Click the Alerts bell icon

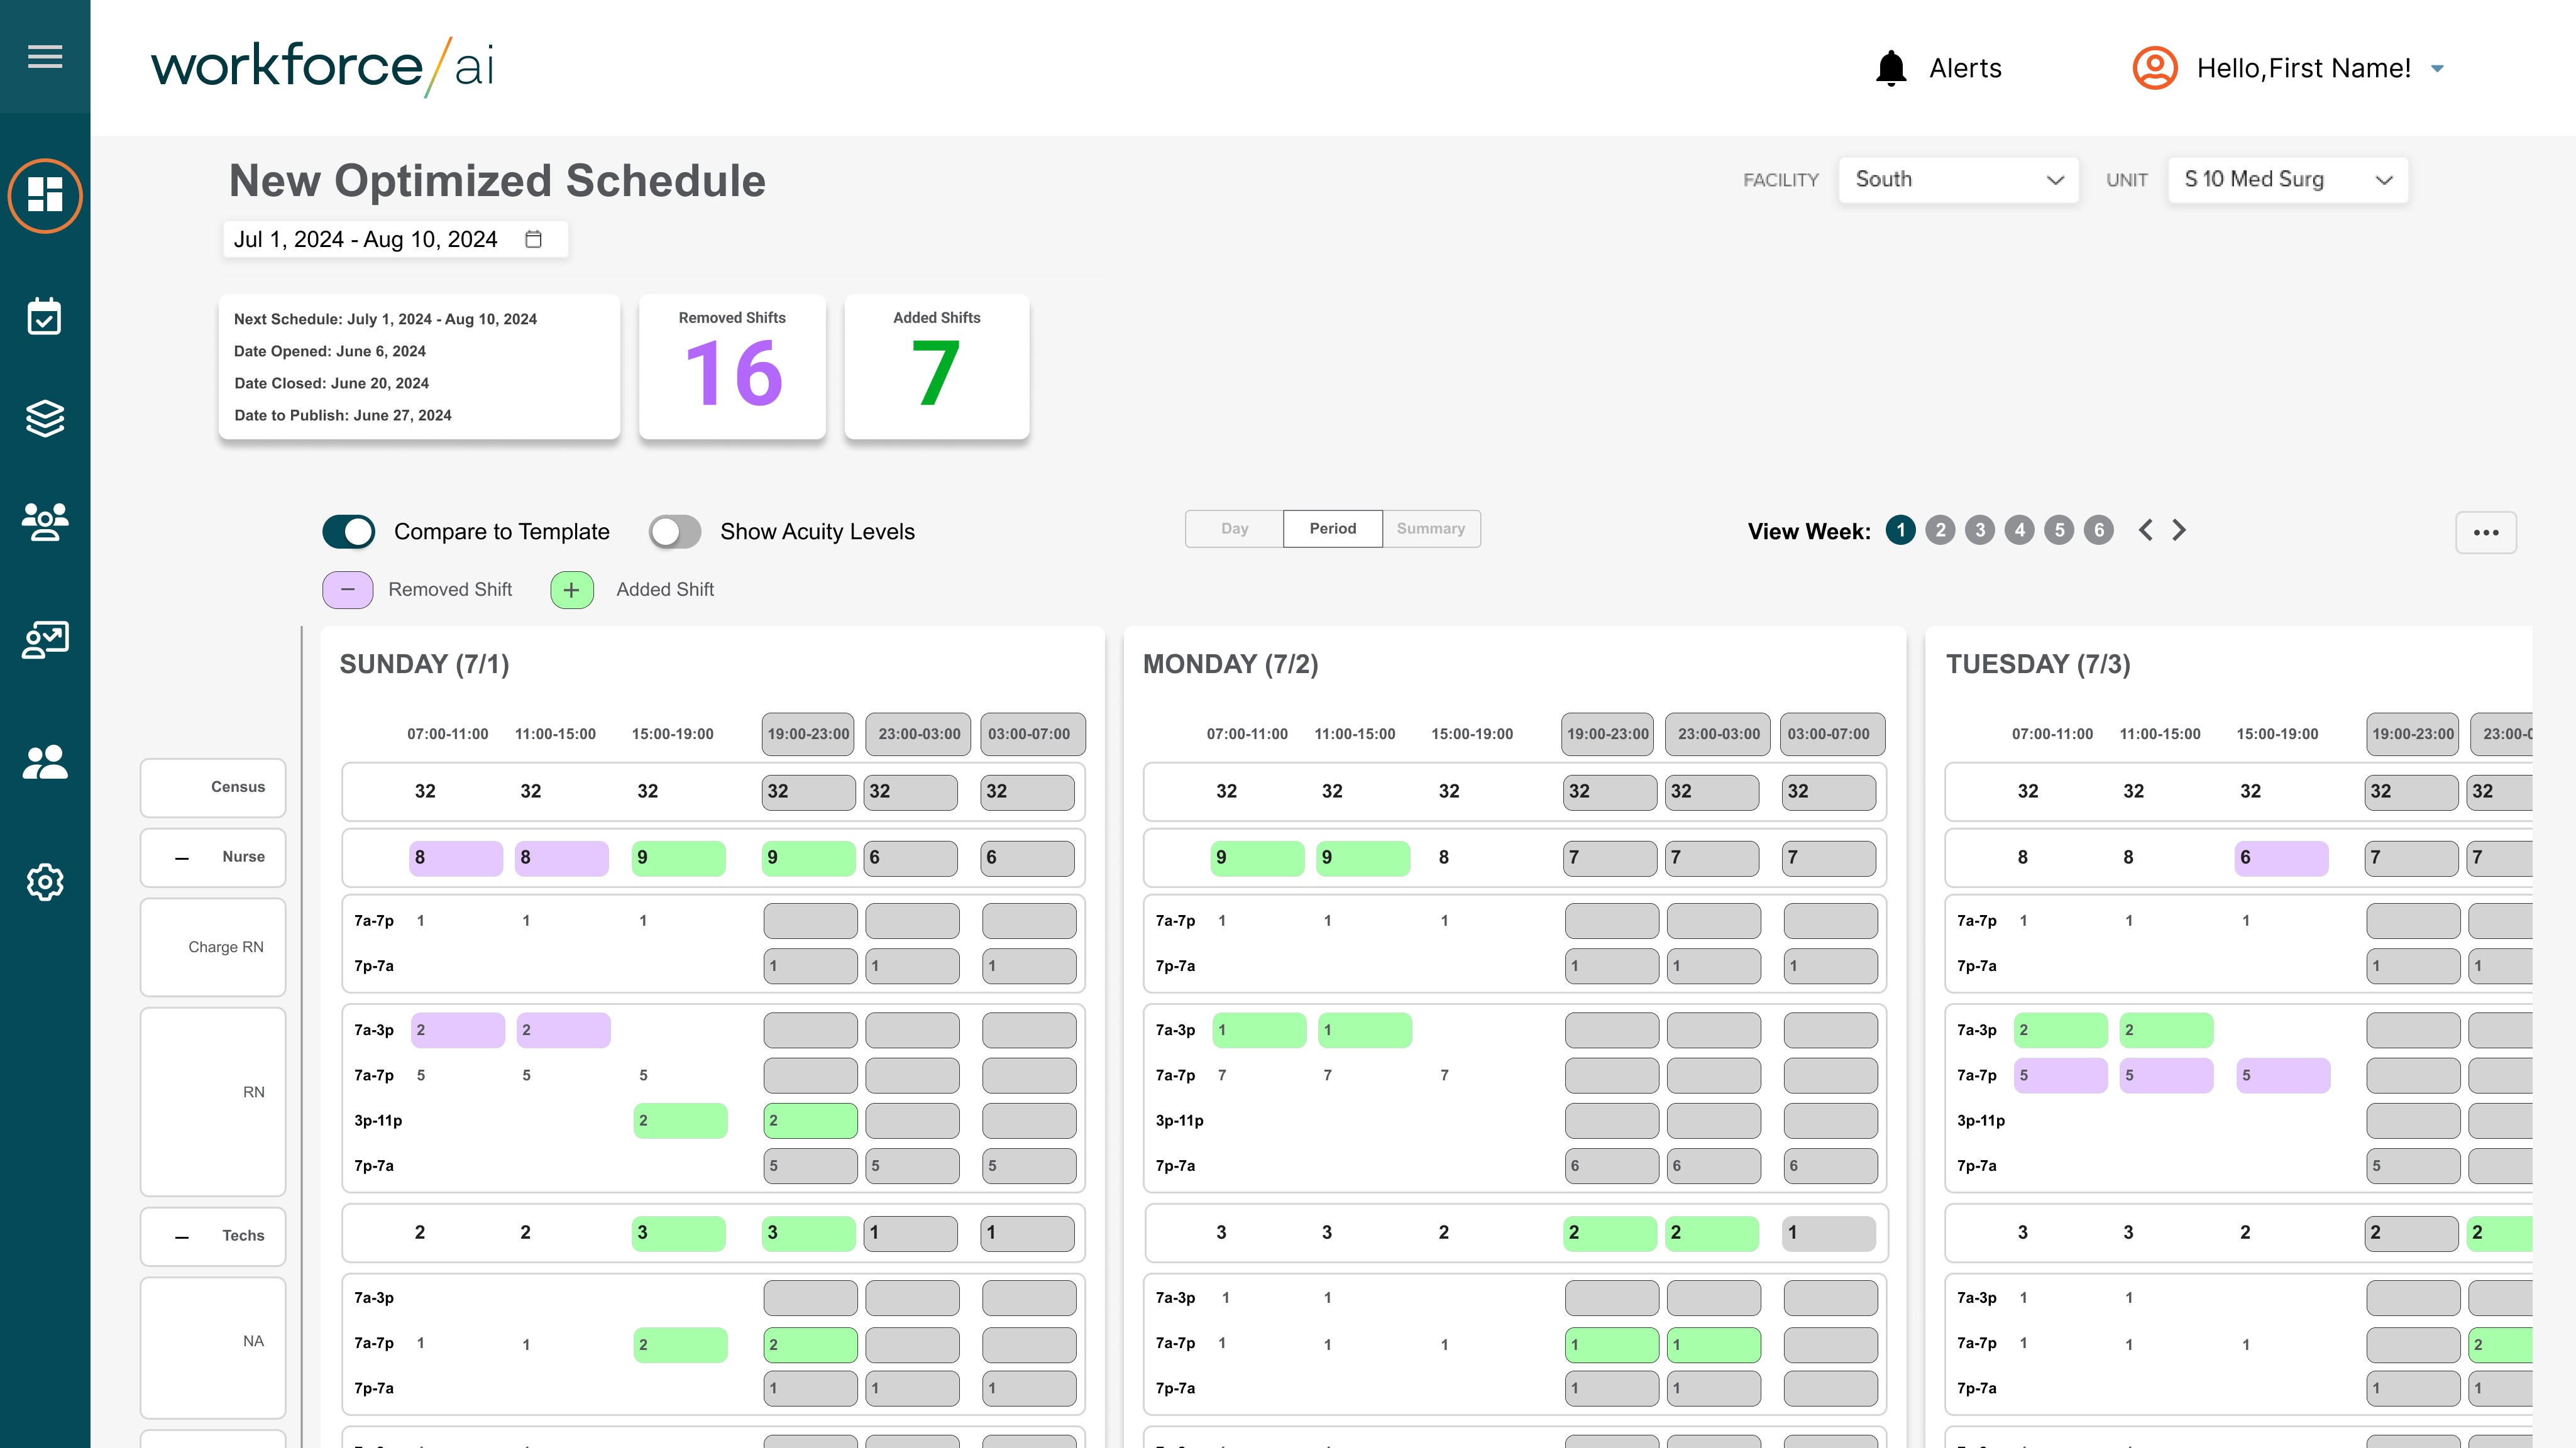click(1890, 68)
